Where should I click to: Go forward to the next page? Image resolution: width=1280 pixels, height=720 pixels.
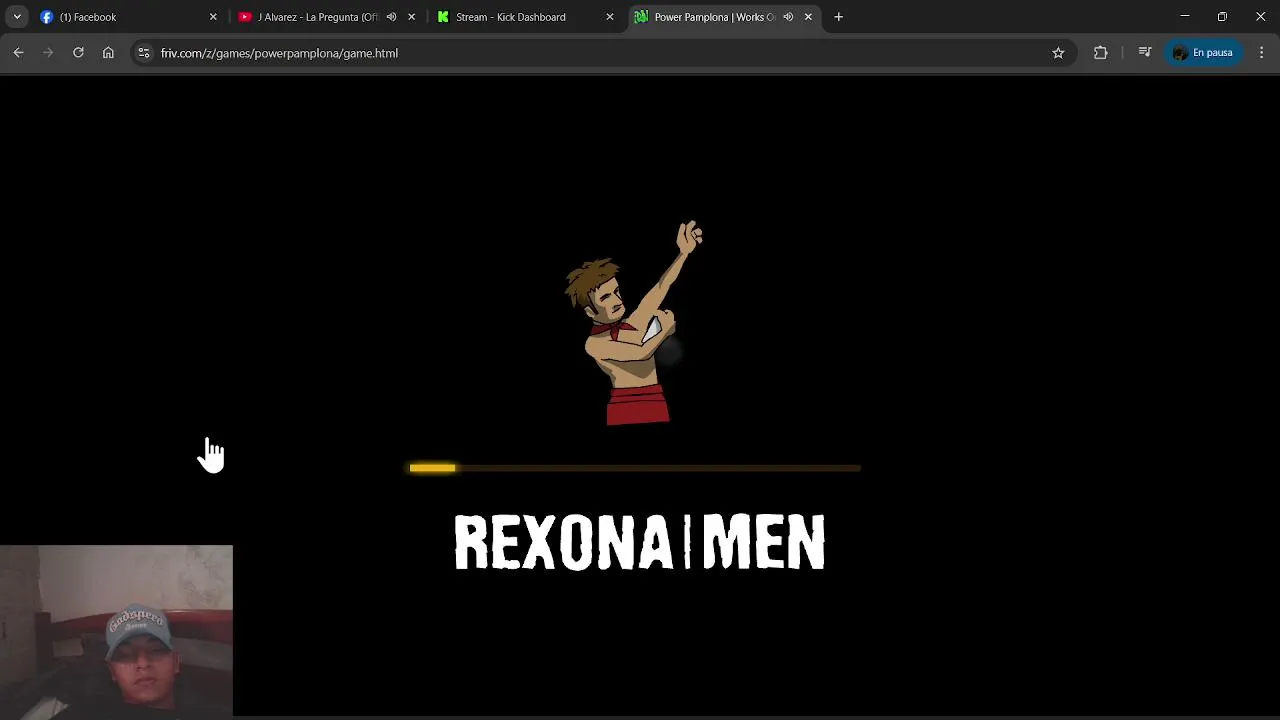(x=48, y=53)
